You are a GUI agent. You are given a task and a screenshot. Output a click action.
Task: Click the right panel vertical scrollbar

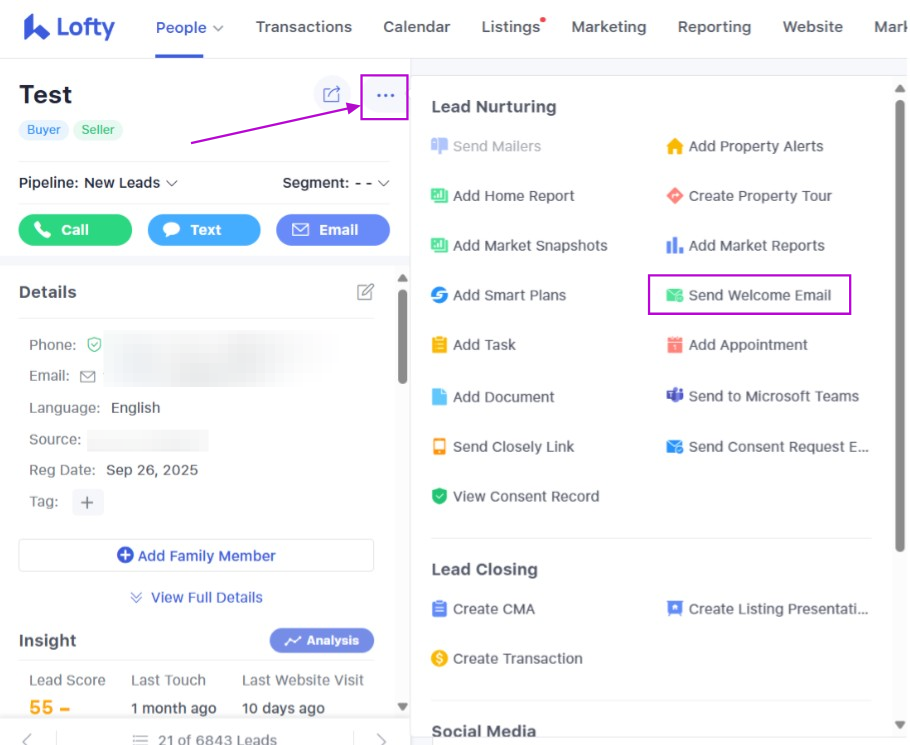point(900,300)
